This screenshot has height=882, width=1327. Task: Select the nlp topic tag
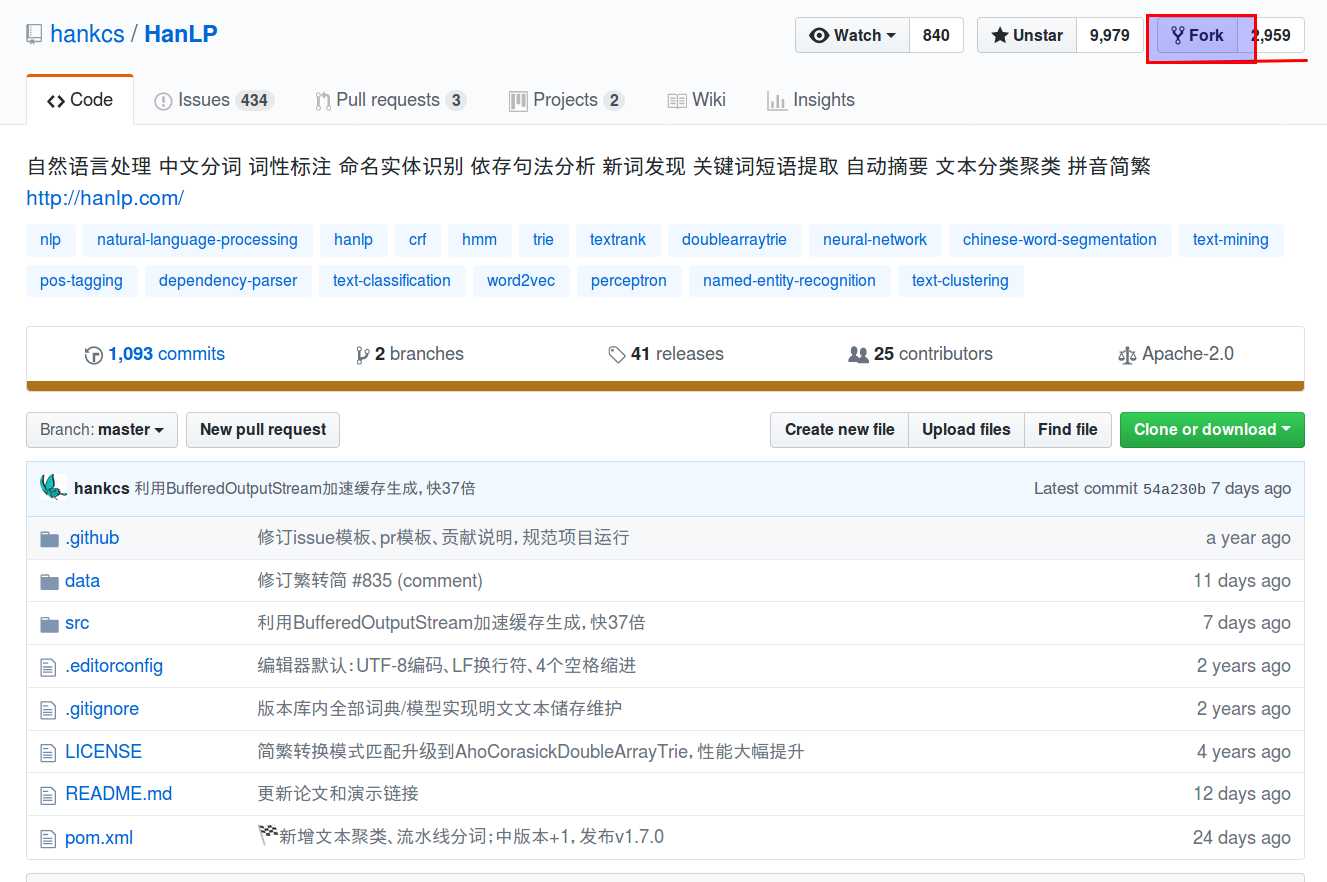click(x=50, y=240)
